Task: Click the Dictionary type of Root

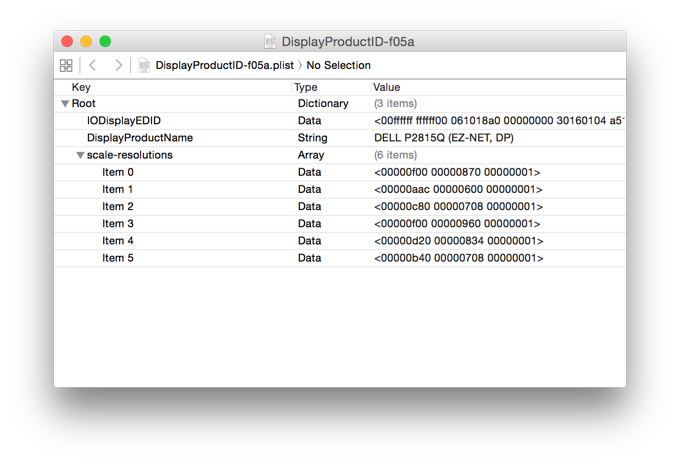Action: point(323,104)
